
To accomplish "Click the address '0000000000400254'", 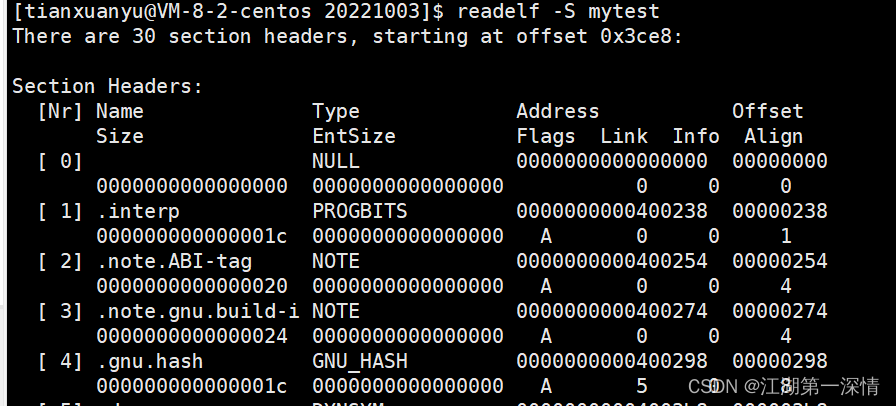I will (612, 261).
